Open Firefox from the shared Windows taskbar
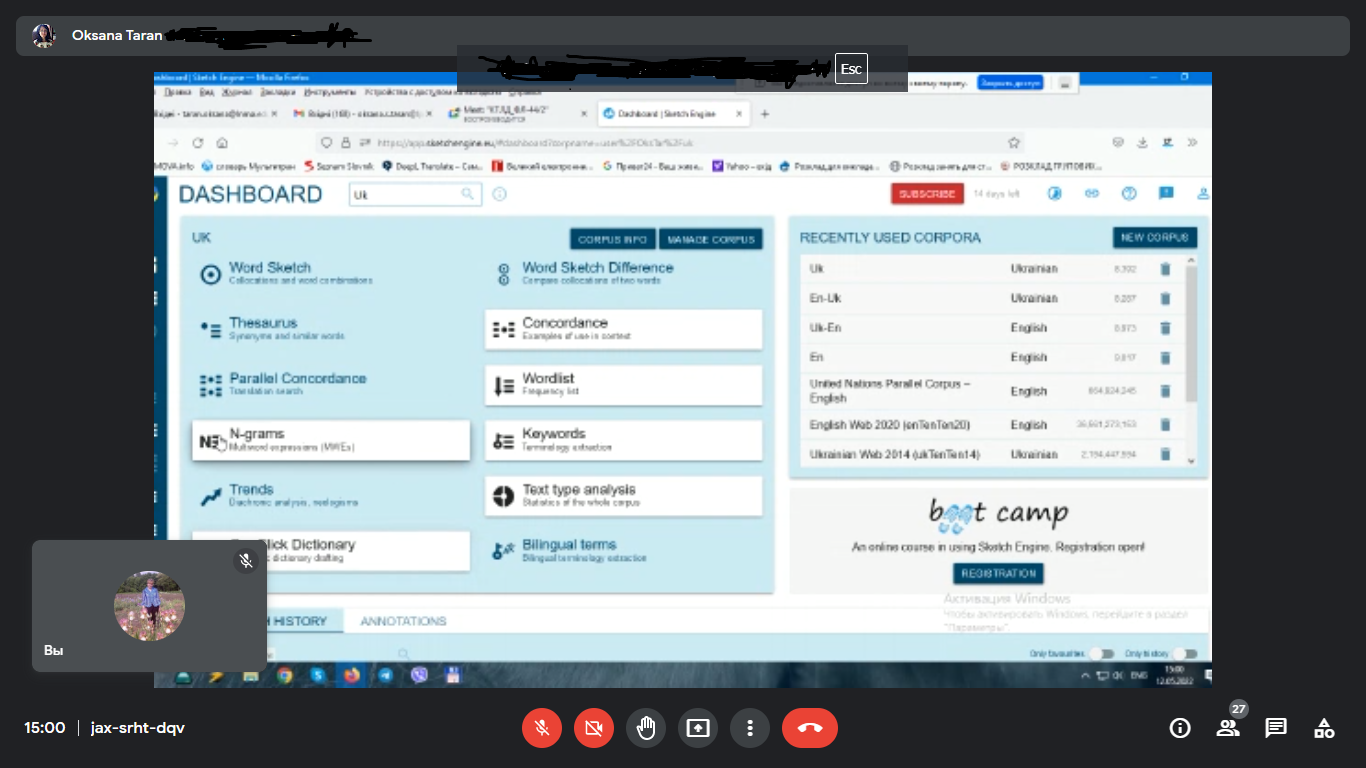The image size is (1366, 768). point(351,676)
